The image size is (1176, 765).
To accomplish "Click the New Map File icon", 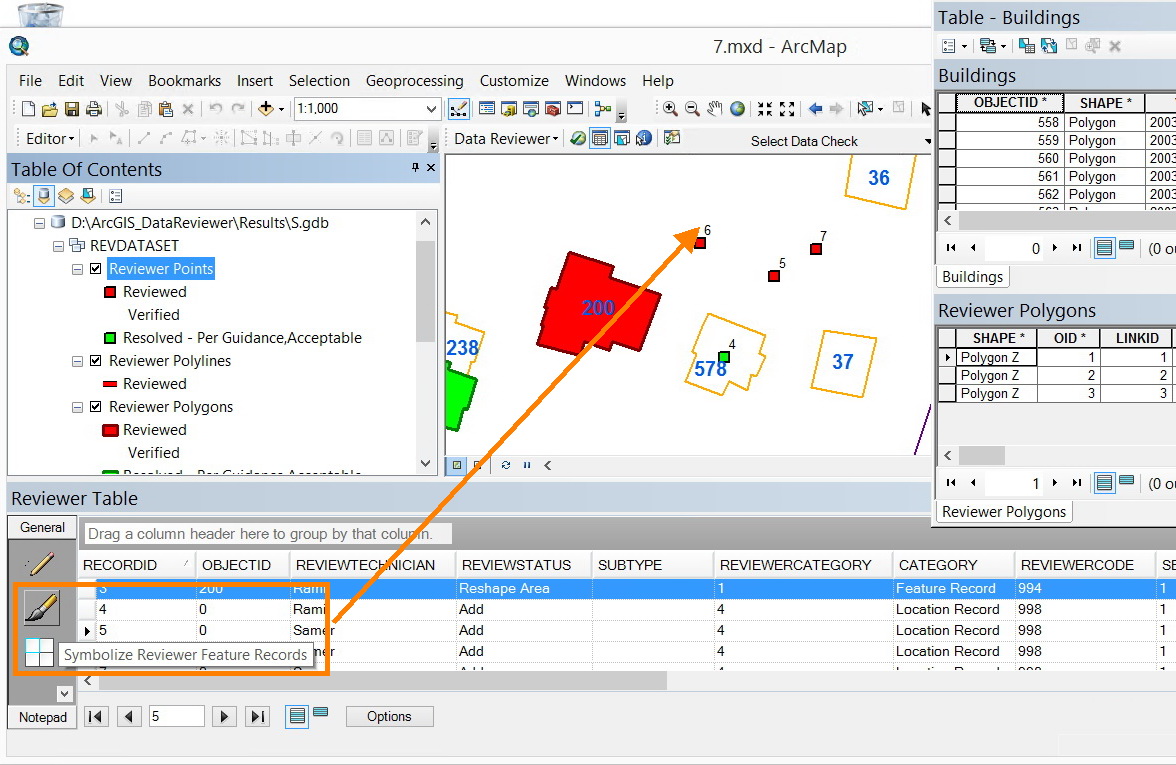I will point(28,109).
